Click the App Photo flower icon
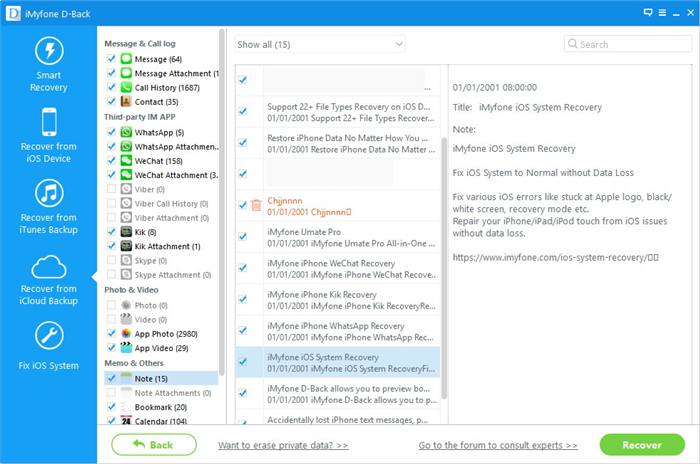This screenshot has width=700, height=464. click(126, 334)
